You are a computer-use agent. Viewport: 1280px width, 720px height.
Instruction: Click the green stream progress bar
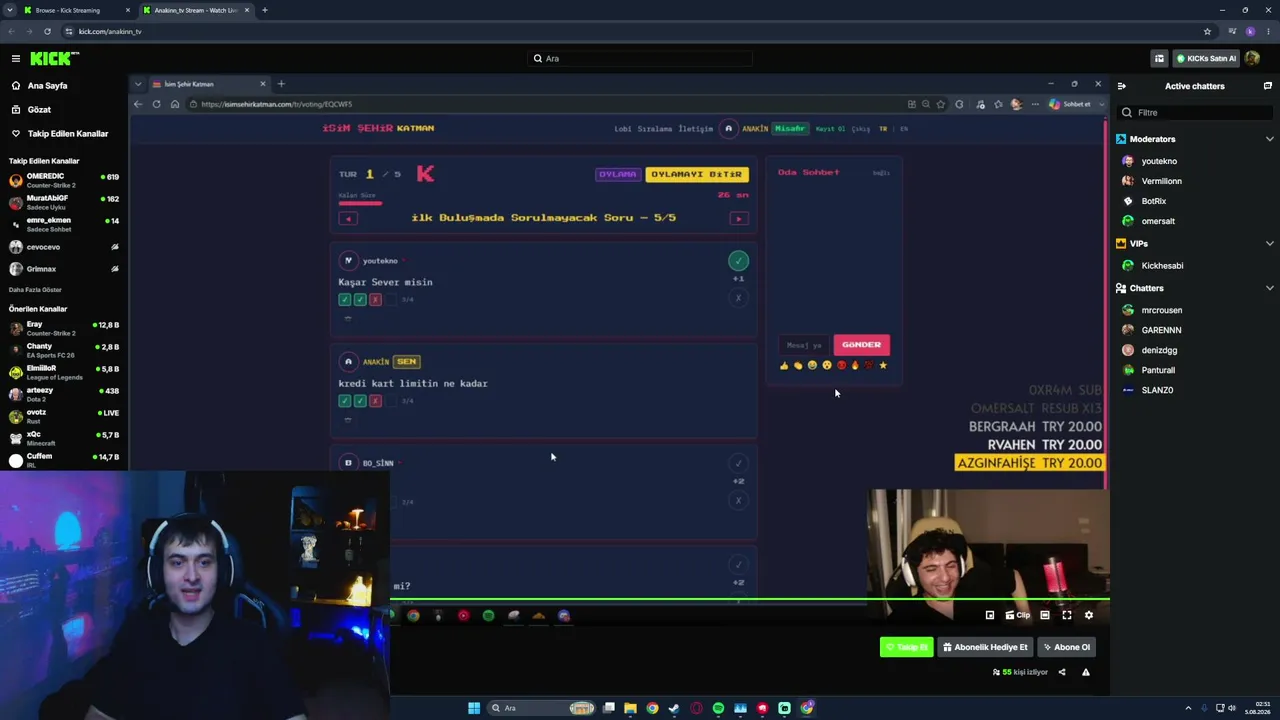click(x=750, y=600)
